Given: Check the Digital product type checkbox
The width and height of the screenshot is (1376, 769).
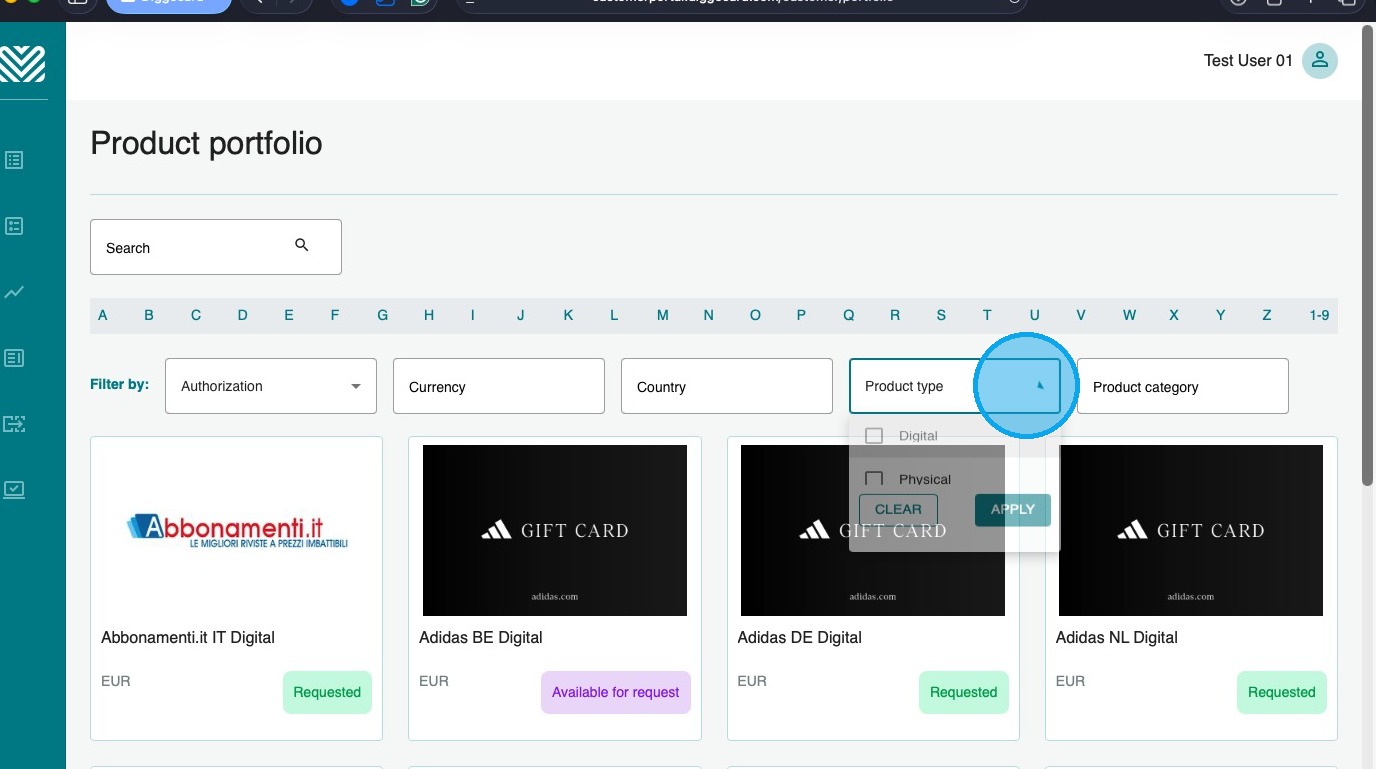Looking at the screenshot, I should click(874, 436).
